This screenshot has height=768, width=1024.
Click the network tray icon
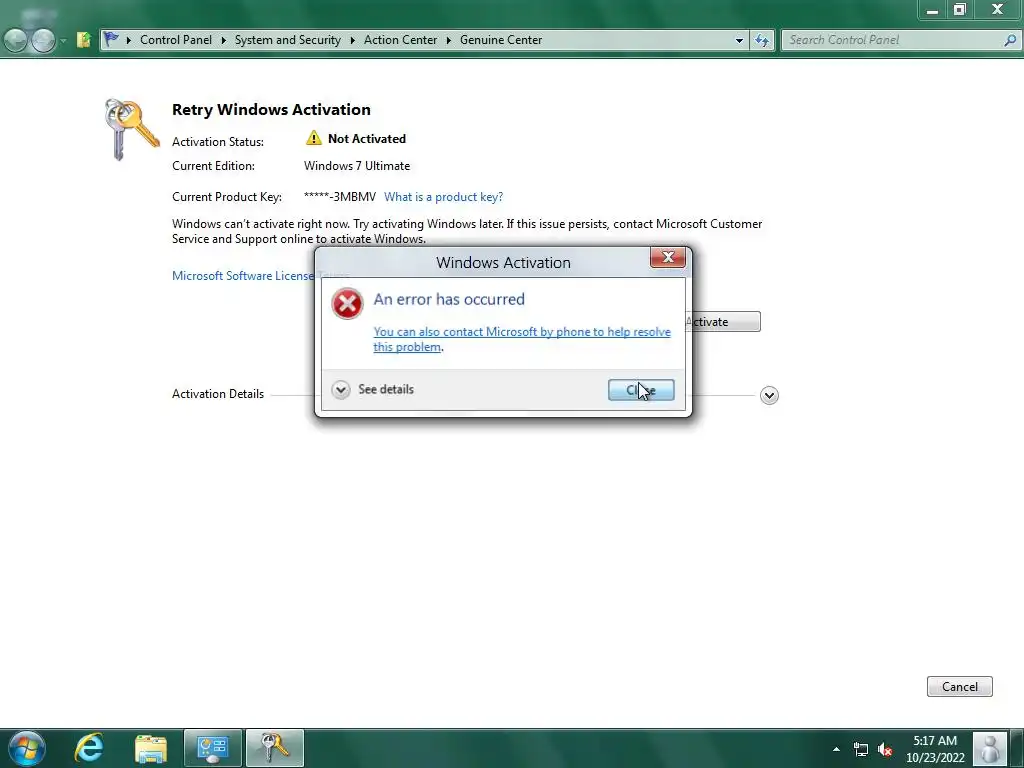[x=861, y=750]
